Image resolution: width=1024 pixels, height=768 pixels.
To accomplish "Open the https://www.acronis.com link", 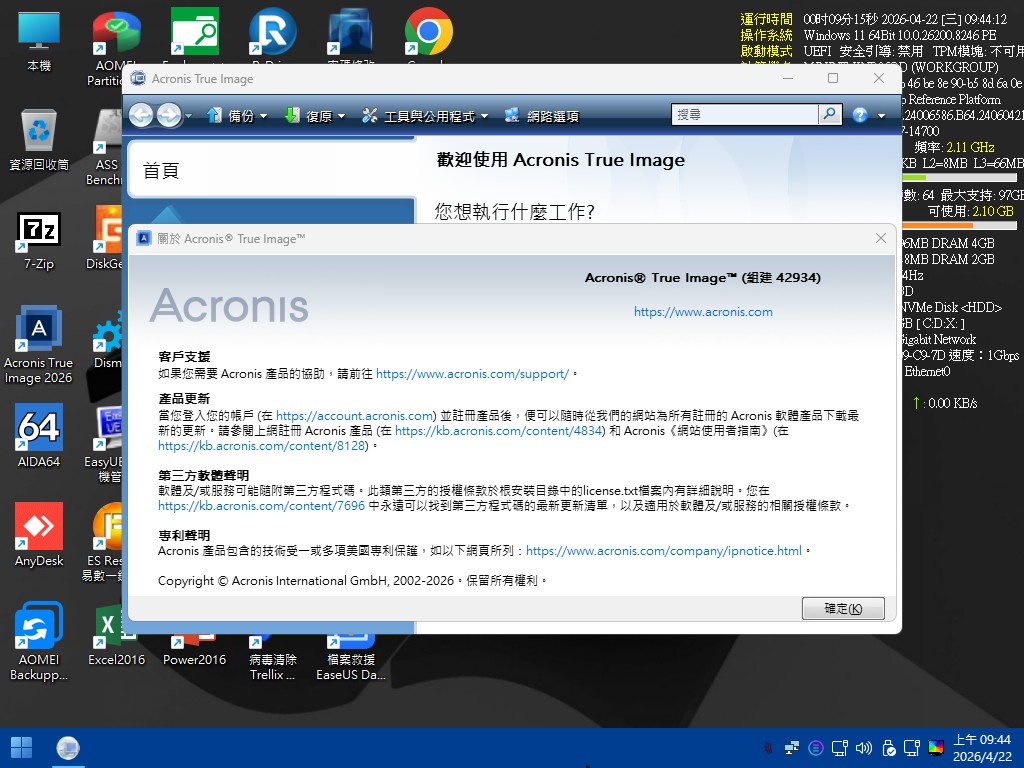I will tap(703, 312).
